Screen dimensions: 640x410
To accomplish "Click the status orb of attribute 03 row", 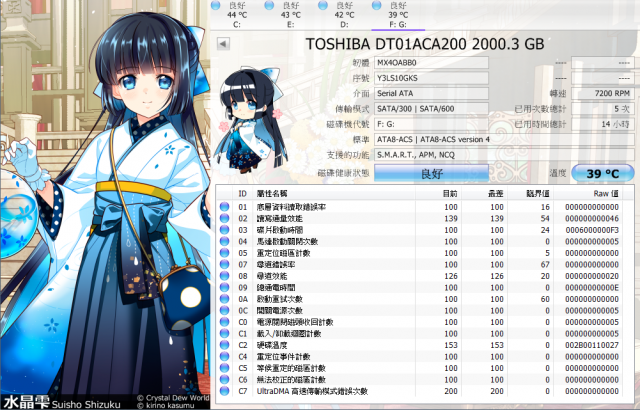I will pyautogui.click(x=224, y=230).
